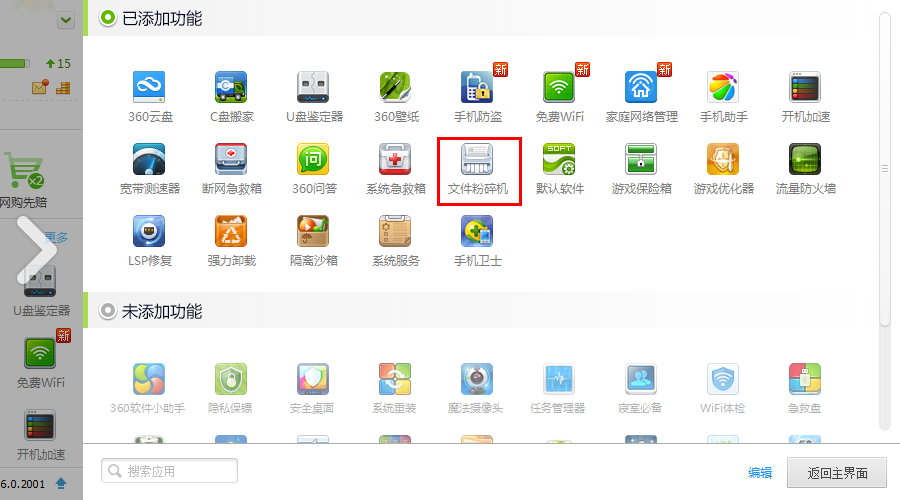
Task: Add 任务管理器 task manager
Action: [x=558, y=389]
